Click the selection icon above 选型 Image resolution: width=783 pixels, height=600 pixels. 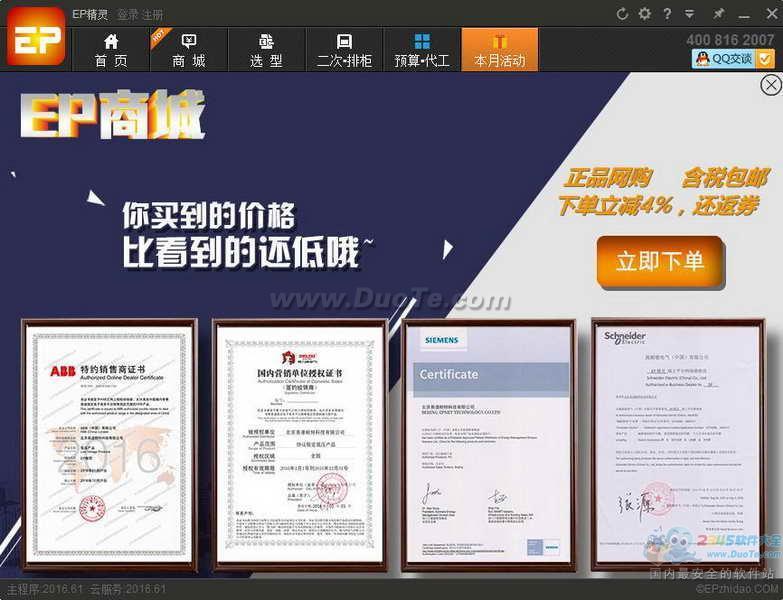(x=266, y=41)
